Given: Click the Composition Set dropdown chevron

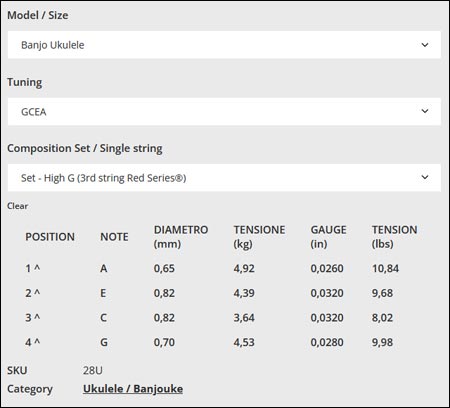Looking at the screenshot, I should [x=425, y=177].
